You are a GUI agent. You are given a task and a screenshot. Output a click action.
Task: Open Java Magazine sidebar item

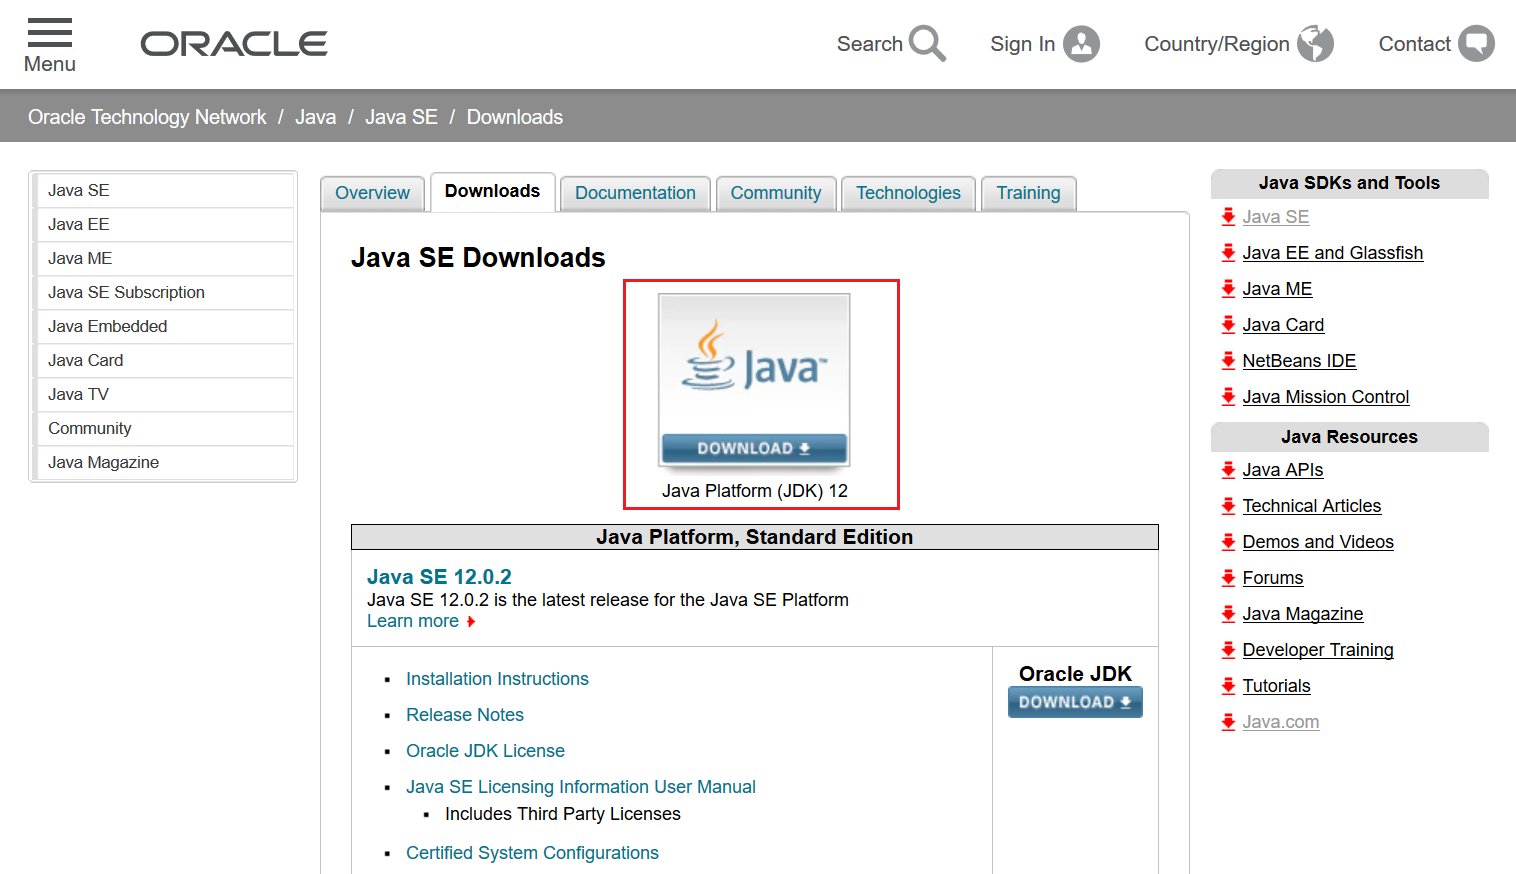(x=163, y=462)
